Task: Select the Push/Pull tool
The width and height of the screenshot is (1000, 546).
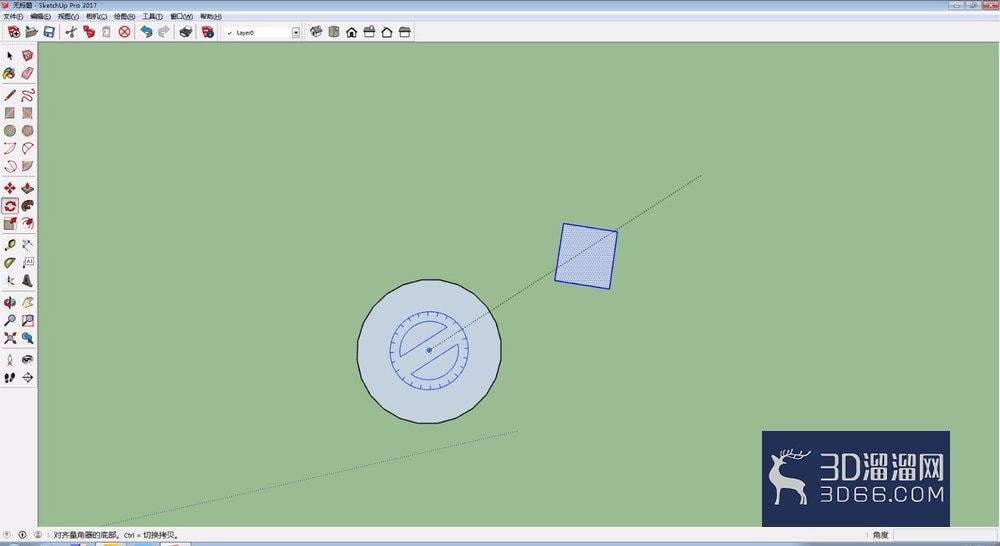Action: (x=27, y=188)
